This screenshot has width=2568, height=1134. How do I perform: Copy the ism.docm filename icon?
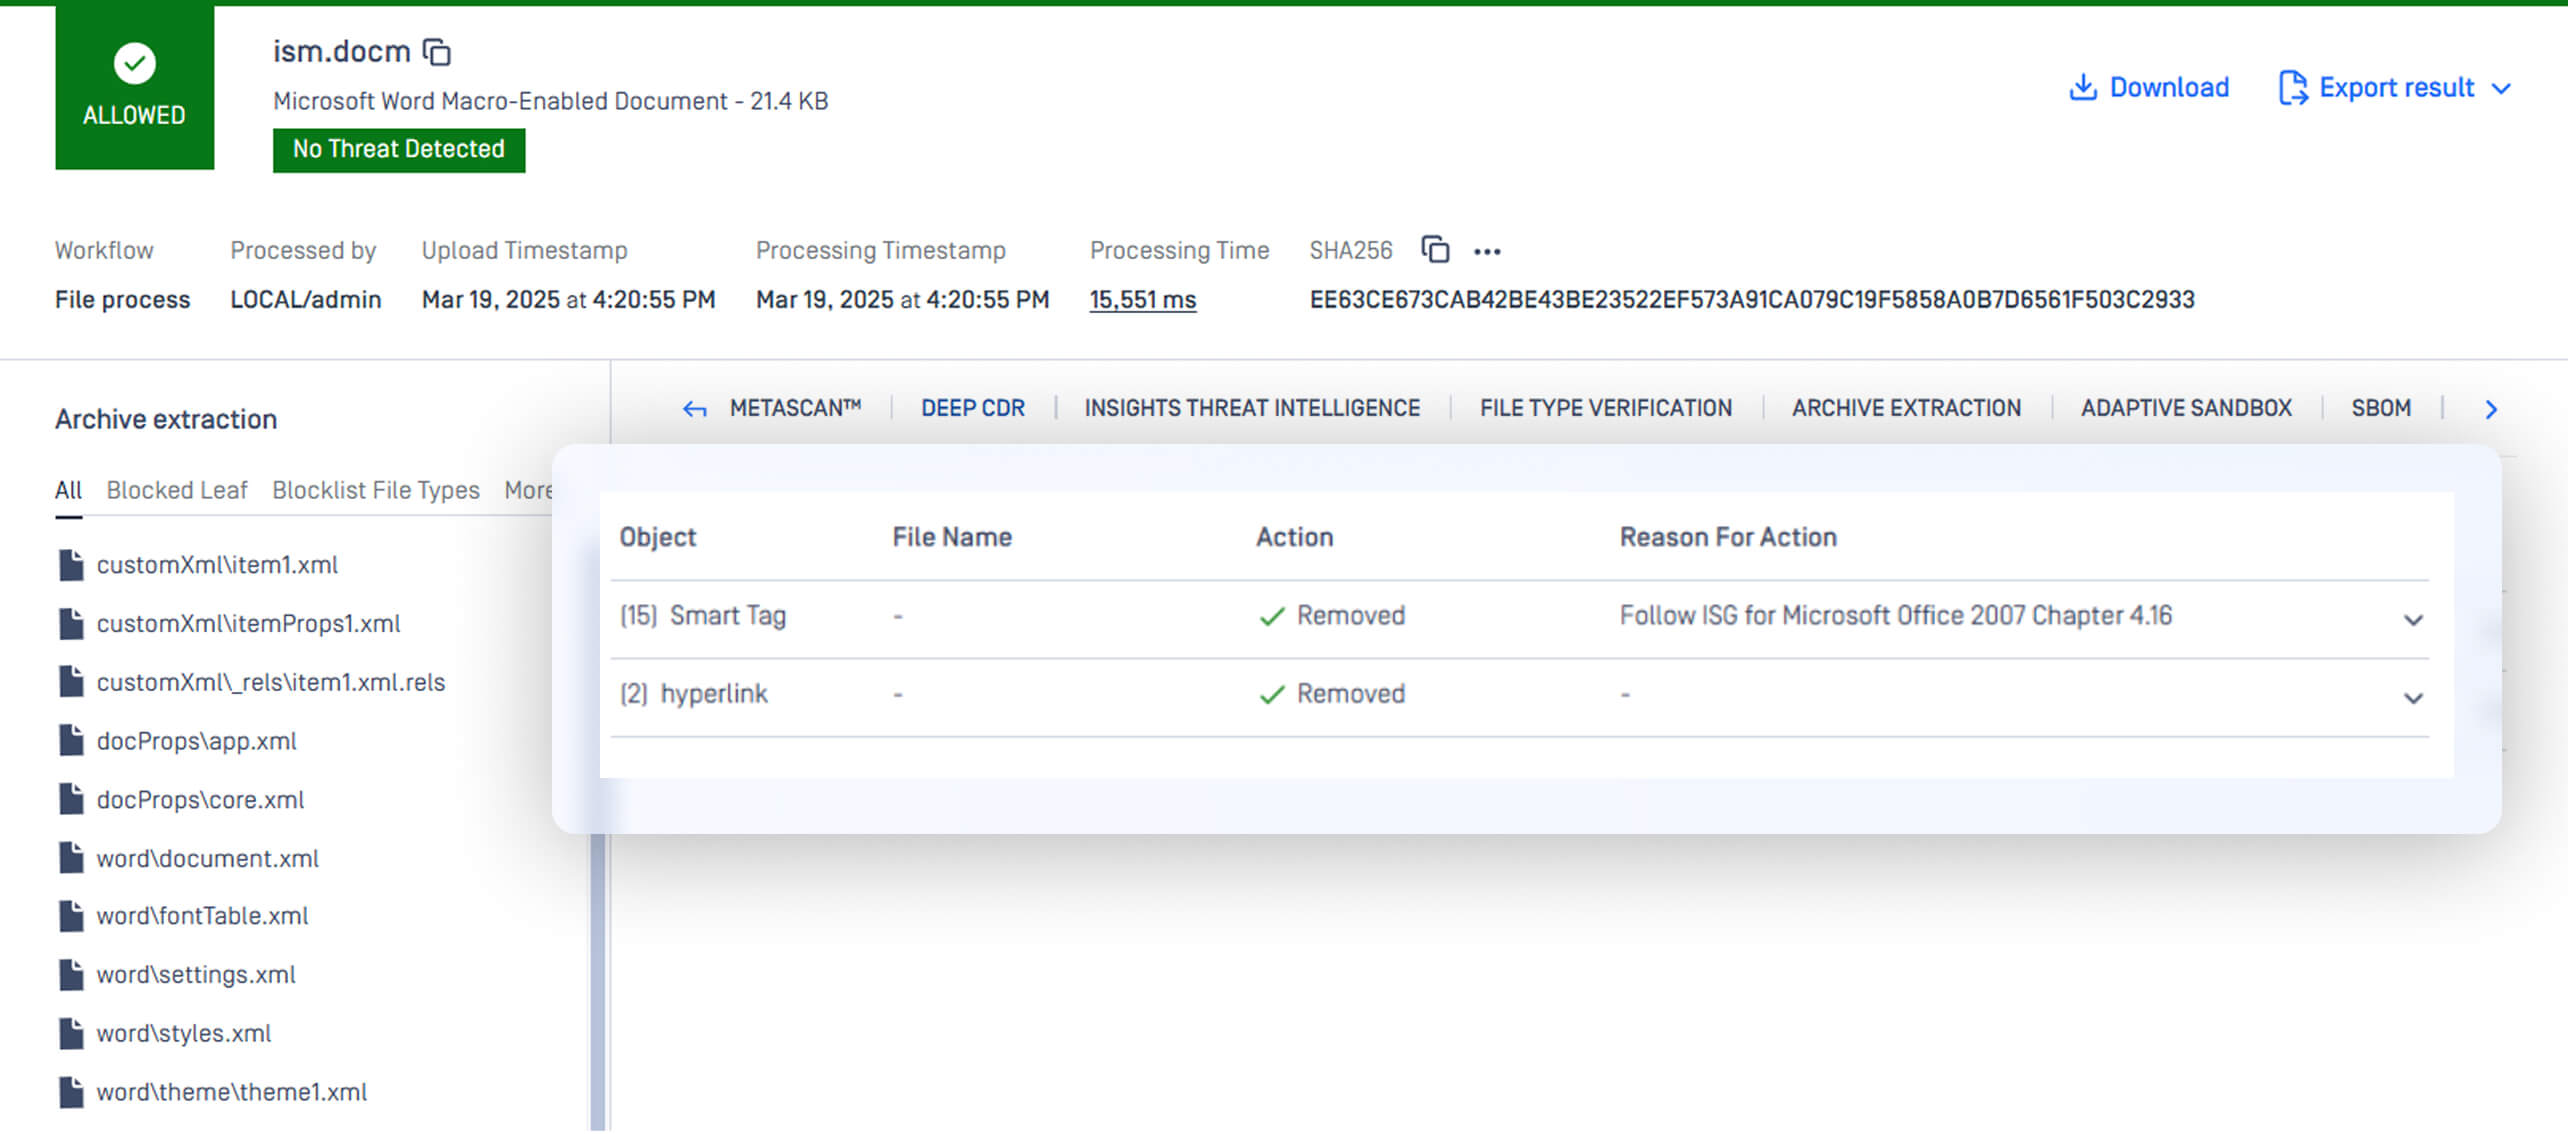coord(437,52)
